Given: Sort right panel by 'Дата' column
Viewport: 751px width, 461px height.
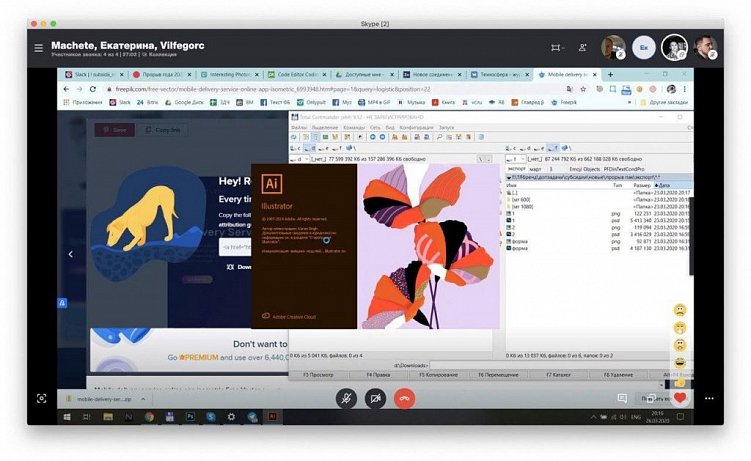Looking at the screenshot, I should (671, 185).
